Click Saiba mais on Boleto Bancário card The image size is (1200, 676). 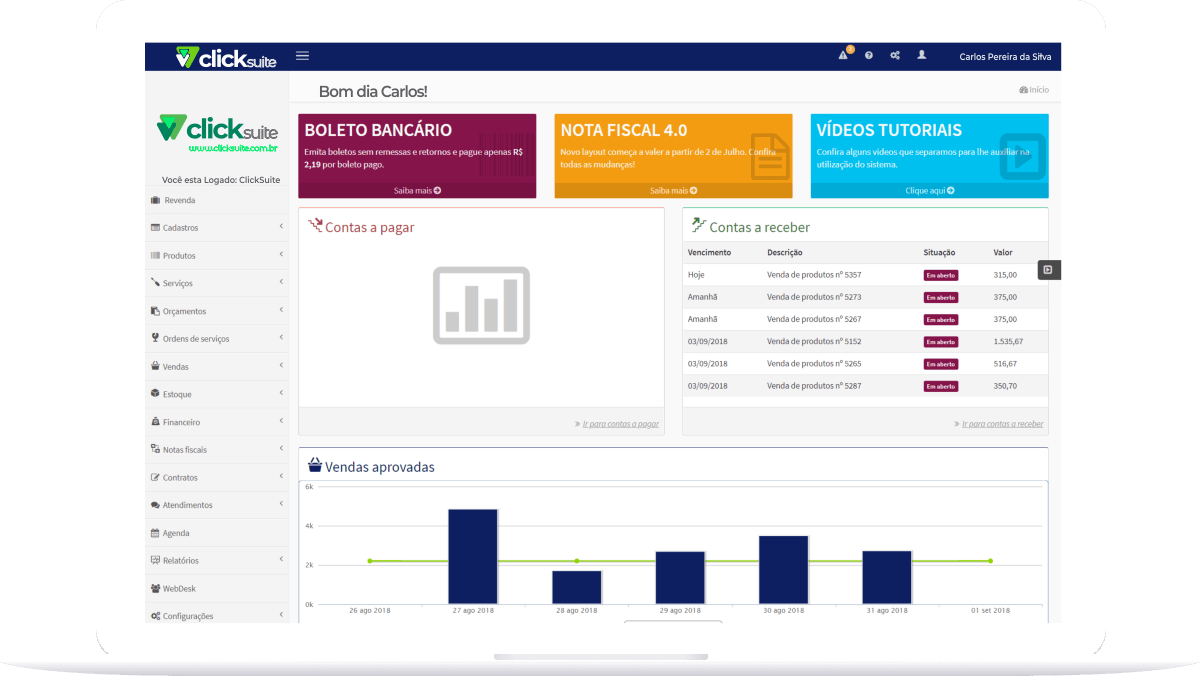tap(417, 190)
